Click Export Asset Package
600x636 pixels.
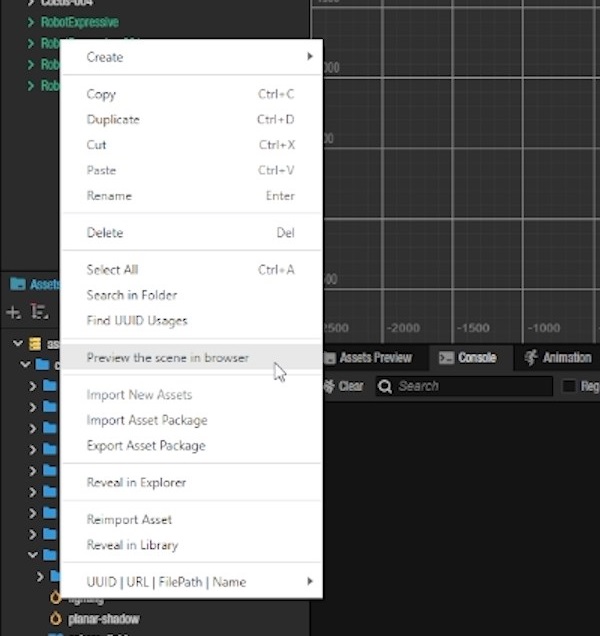(146, 446)
